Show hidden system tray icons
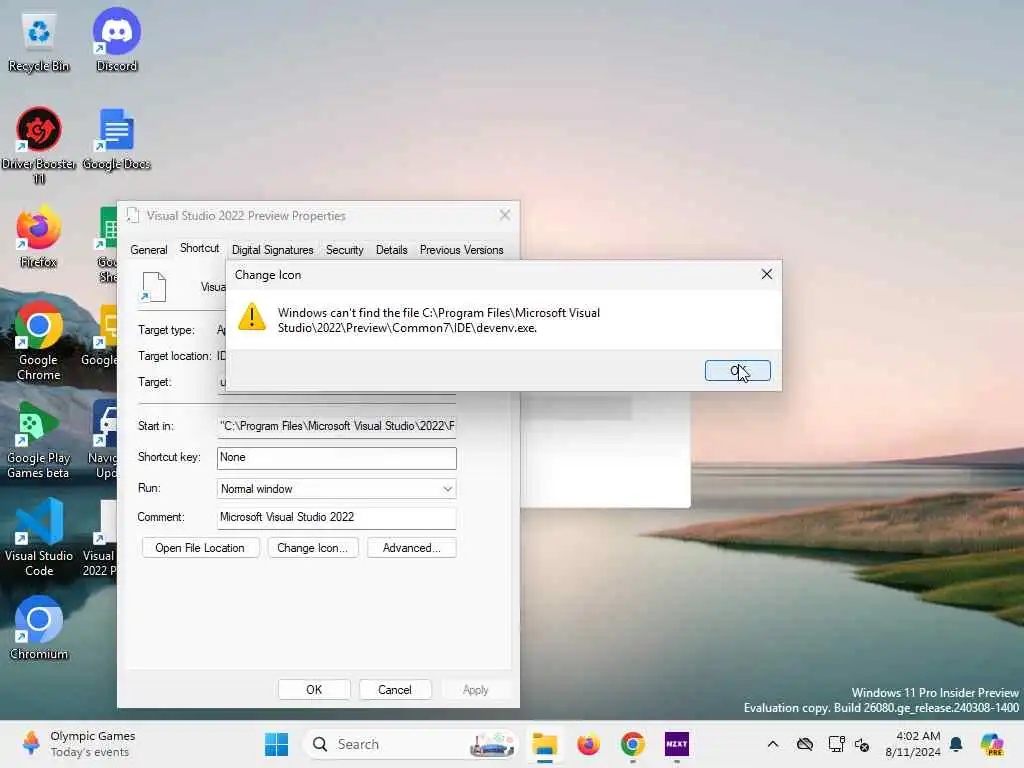The height and width of the screenshot is (768, 1024). click(x=773, y=744)
